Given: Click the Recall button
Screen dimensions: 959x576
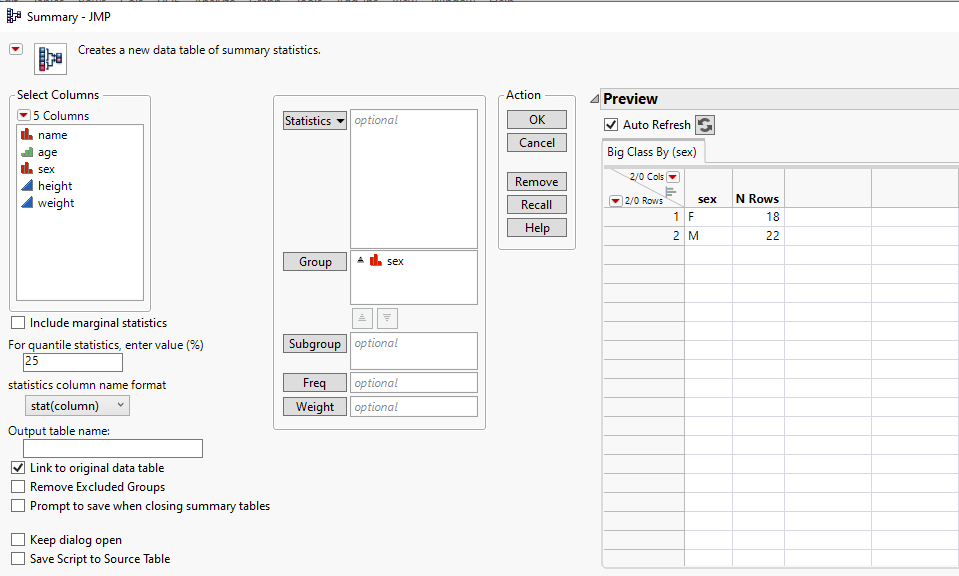Looking at the screenshot, I should tap(536, 204).
